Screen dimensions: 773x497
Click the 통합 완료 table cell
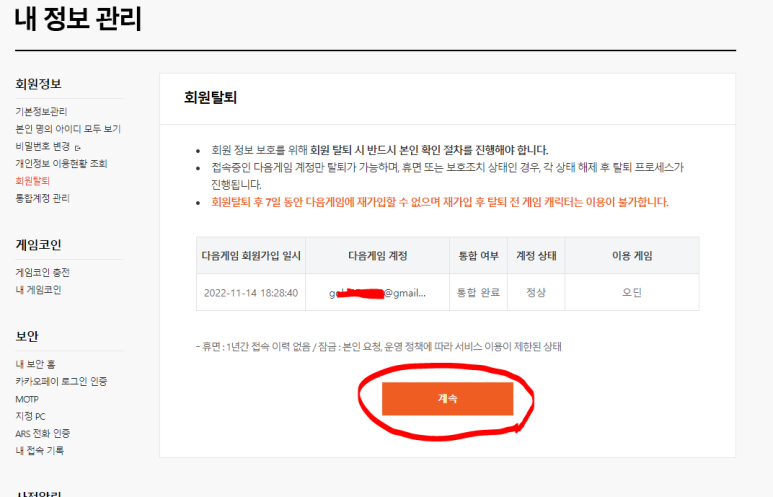[479, 293]
